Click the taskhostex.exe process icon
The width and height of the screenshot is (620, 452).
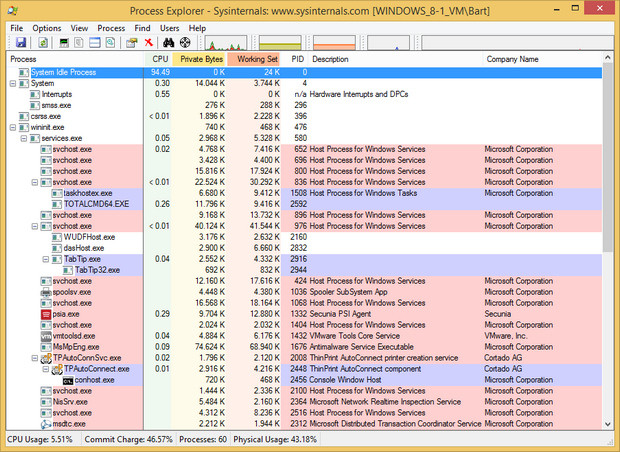(57, 193)
